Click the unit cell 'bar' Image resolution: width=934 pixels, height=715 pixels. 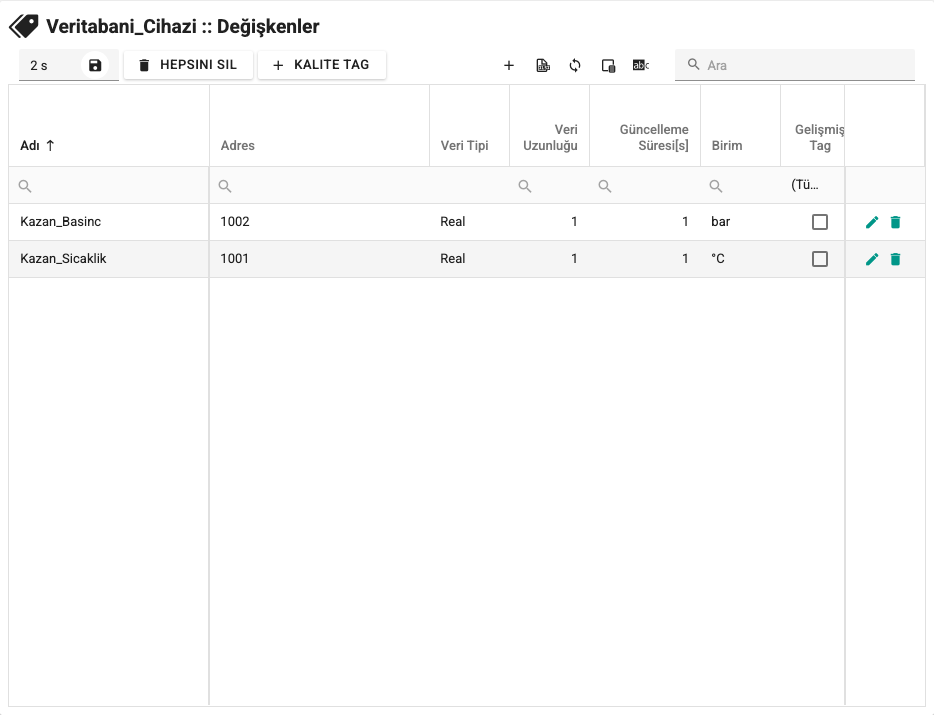click(740, 222)
